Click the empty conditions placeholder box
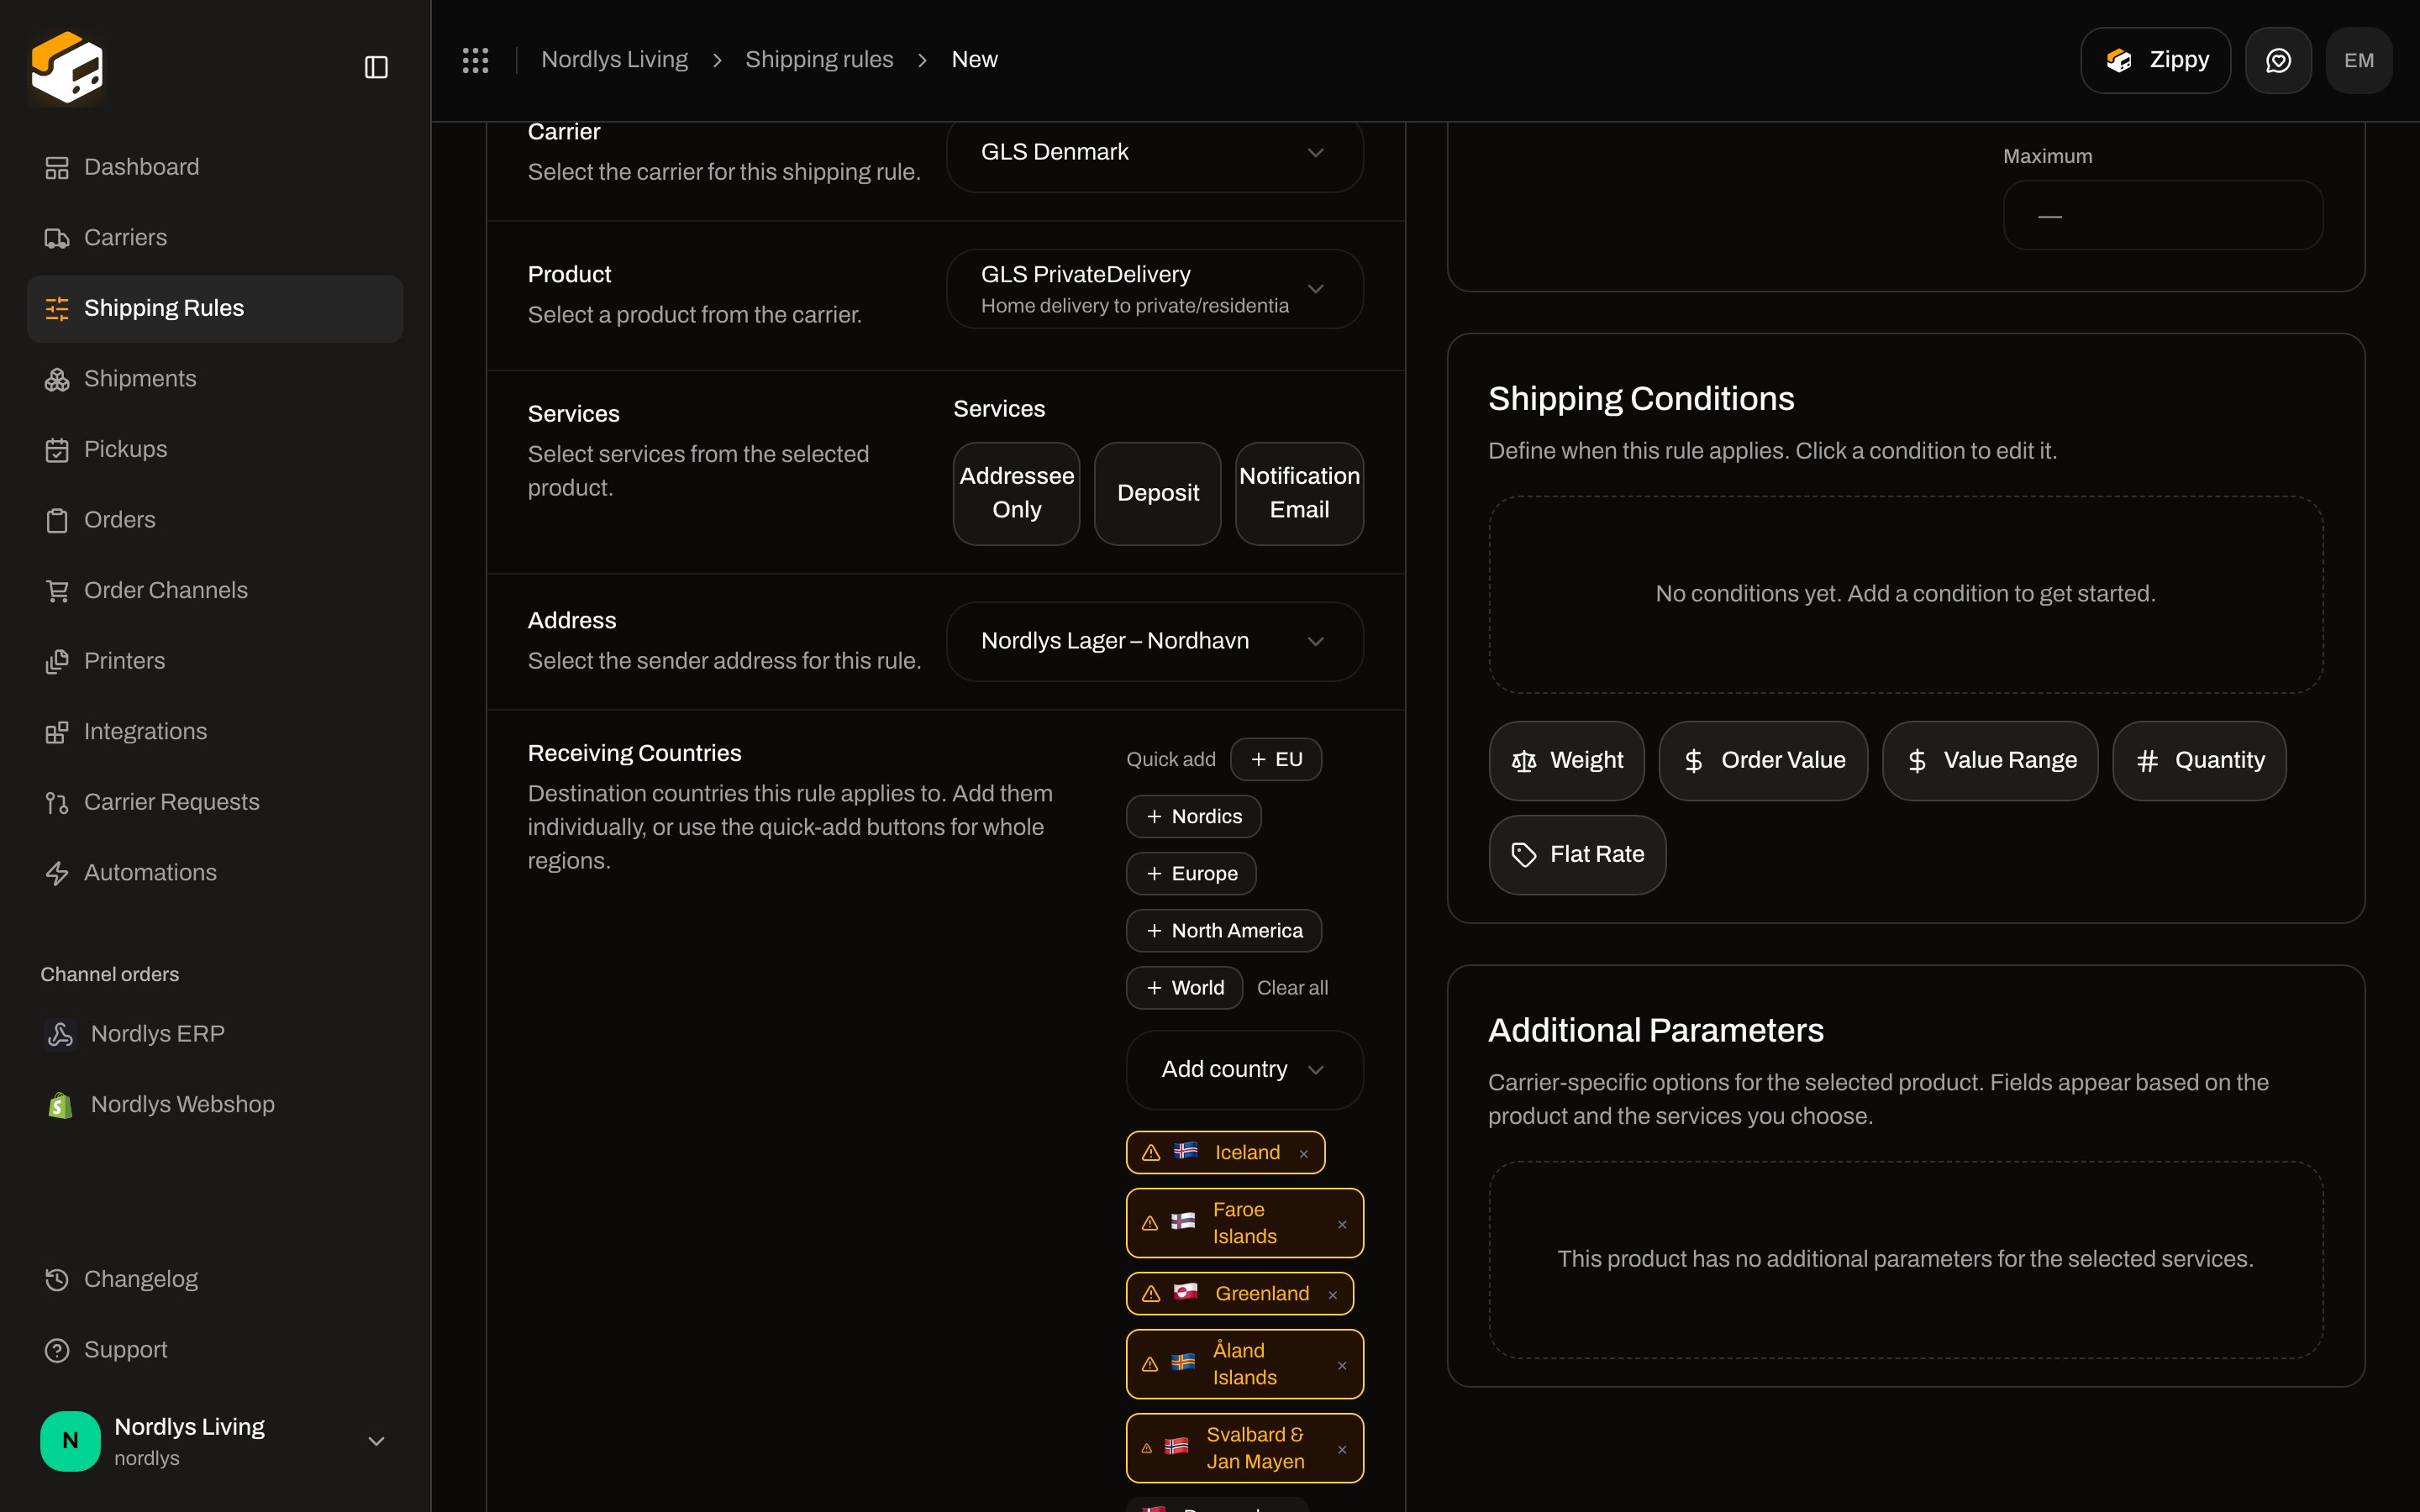This screenshot has height=1512, width=2420. 1906,595
